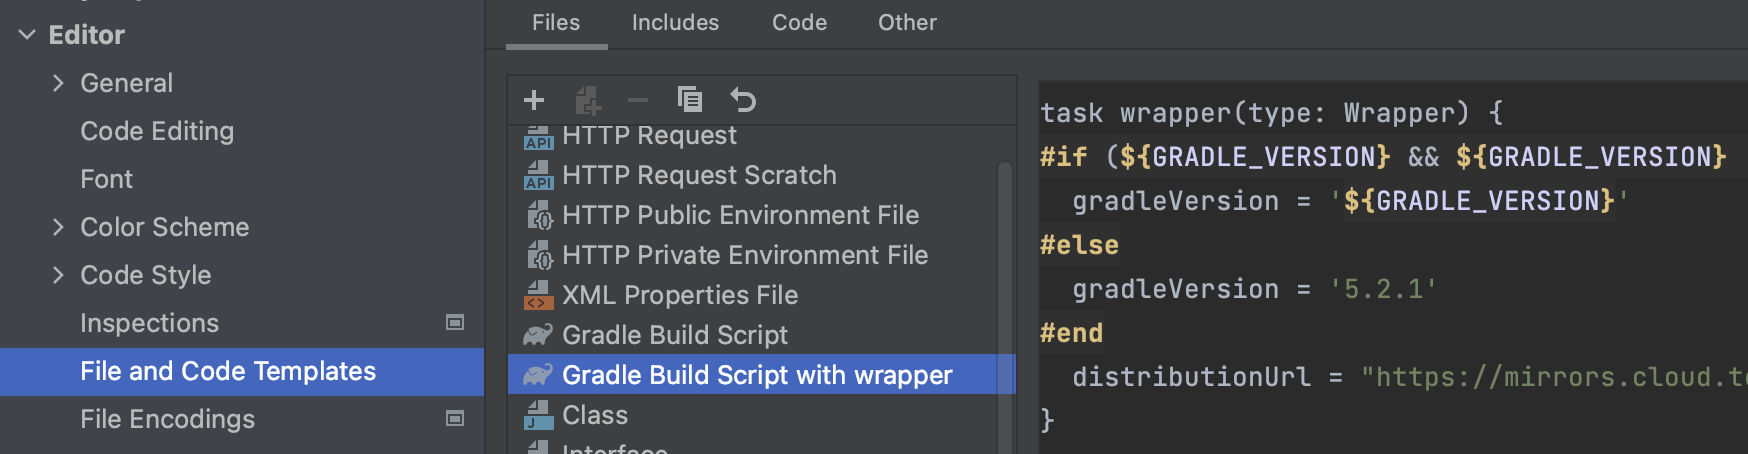
Task: Click the Copy Template icon
Action: [690, 100]
